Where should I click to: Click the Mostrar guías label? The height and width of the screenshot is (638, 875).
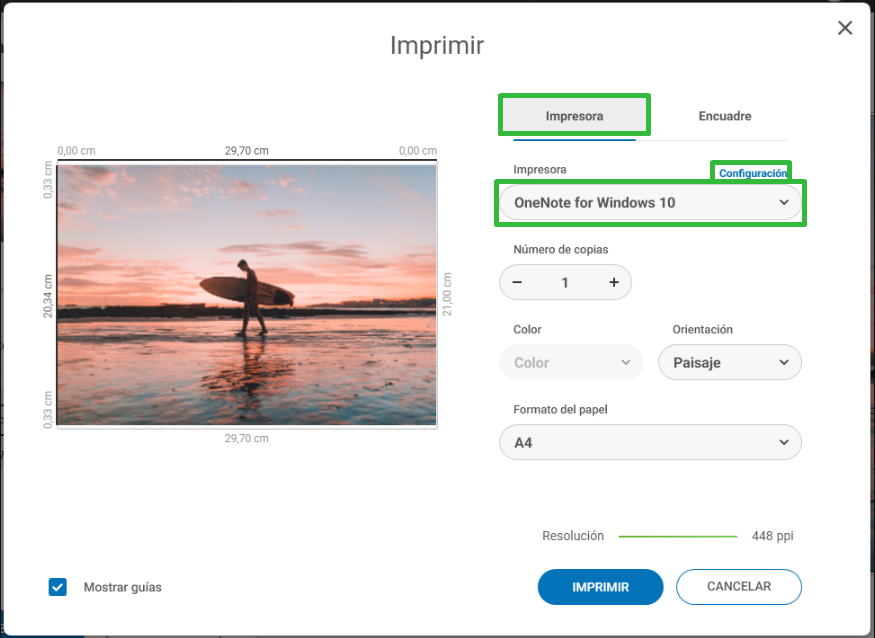click(123, 587)
